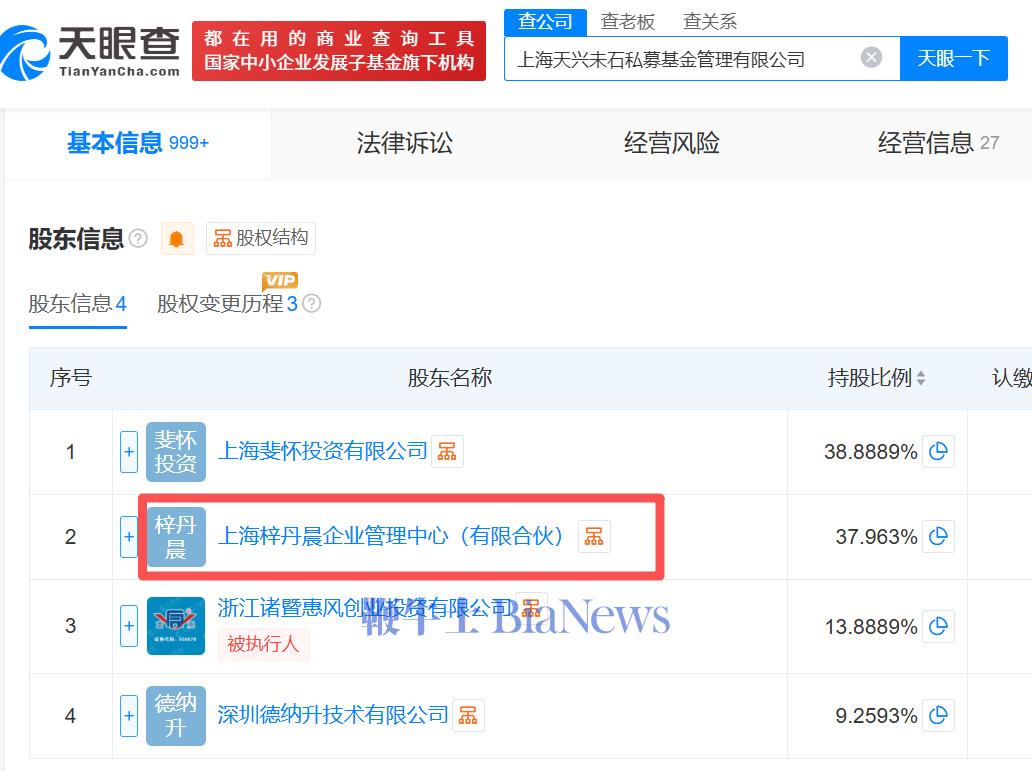Image resolution: width=1032 pixels, height=771 pixels.
Task: Click the red 国家中小企业发展子基金旗下机构 banner
Action: (339, 51)
